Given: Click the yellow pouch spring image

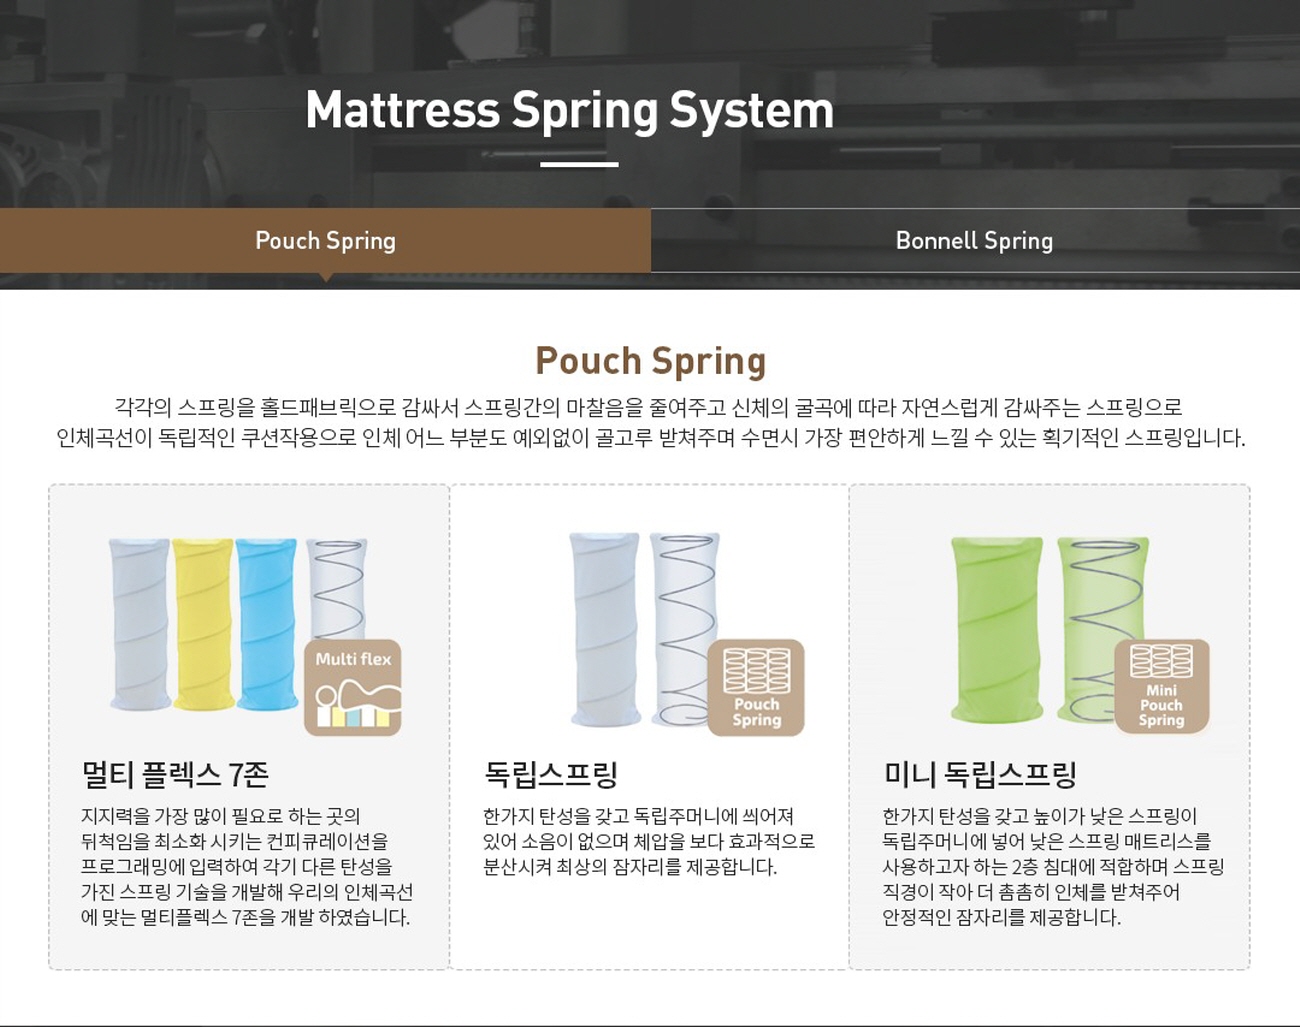Looking at the screenshot, I should point(203,623).
